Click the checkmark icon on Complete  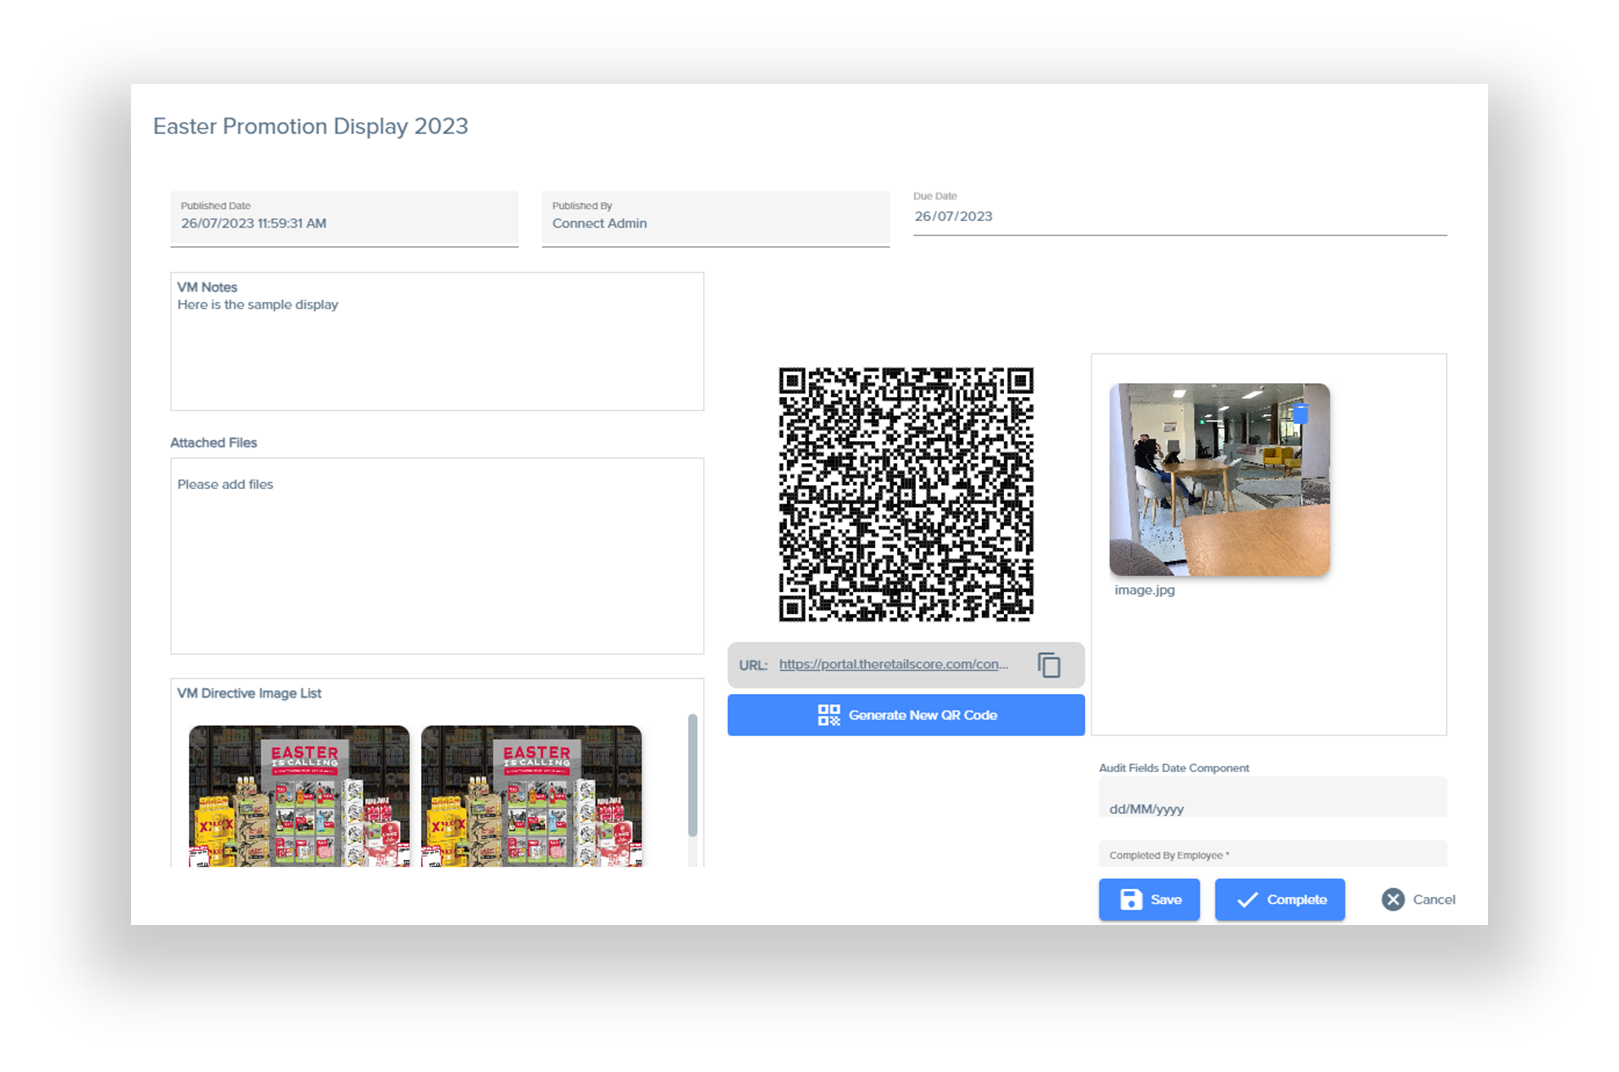[1247, 900]
